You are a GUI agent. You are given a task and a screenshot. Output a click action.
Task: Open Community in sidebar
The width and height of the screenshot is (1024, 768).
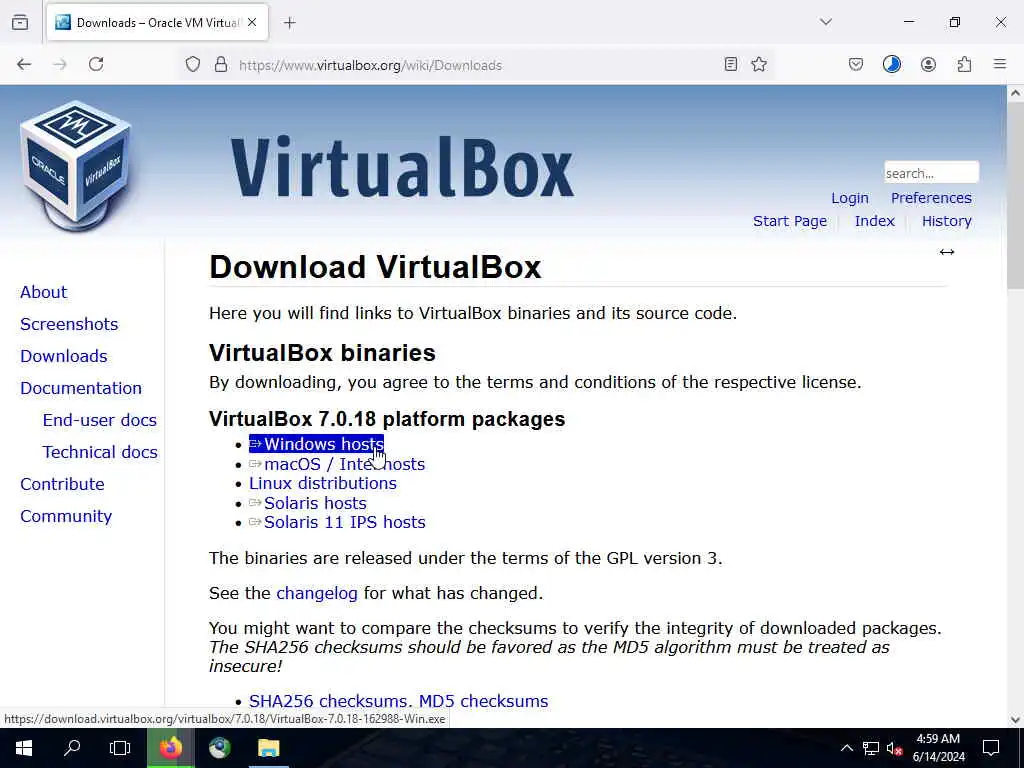click(66, 516)
